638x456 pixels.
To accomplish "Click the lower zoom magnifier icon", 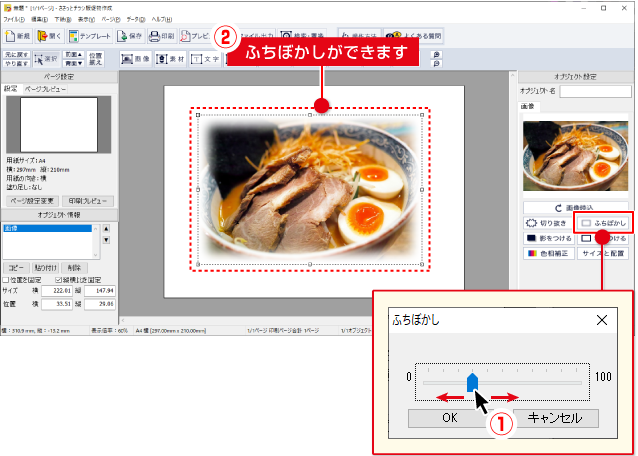I will pyautogui.click(x=436, y=63).
